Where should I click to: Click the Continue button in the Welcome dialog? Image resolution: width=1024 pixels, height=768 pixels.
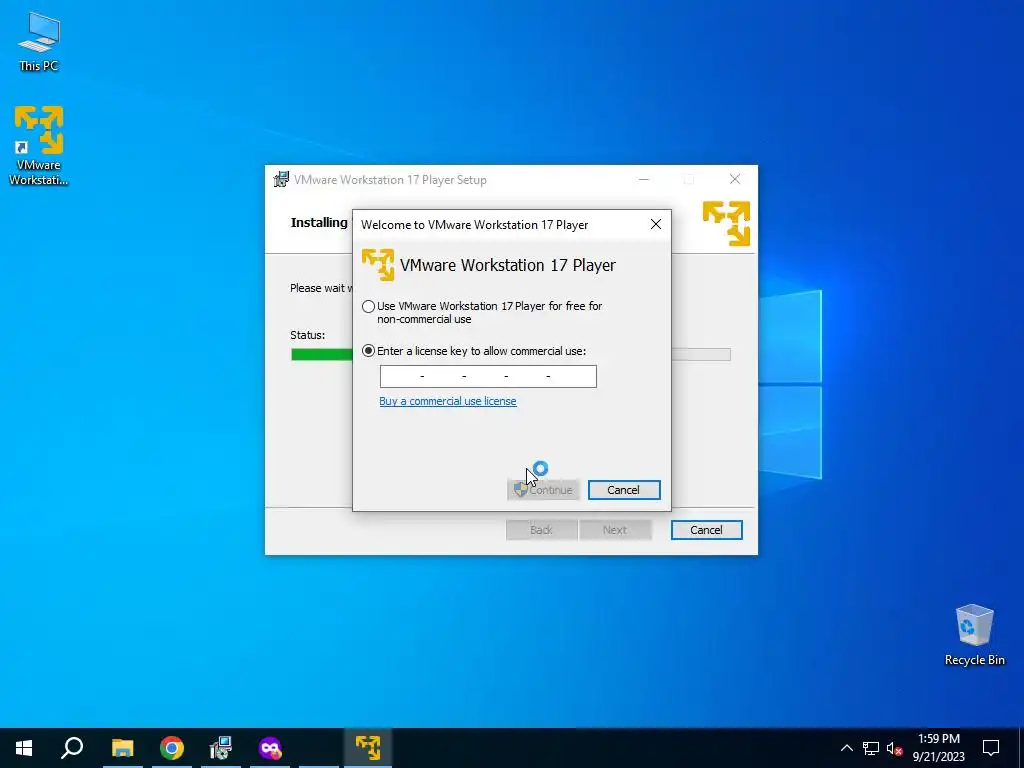[x=543, y=490]
